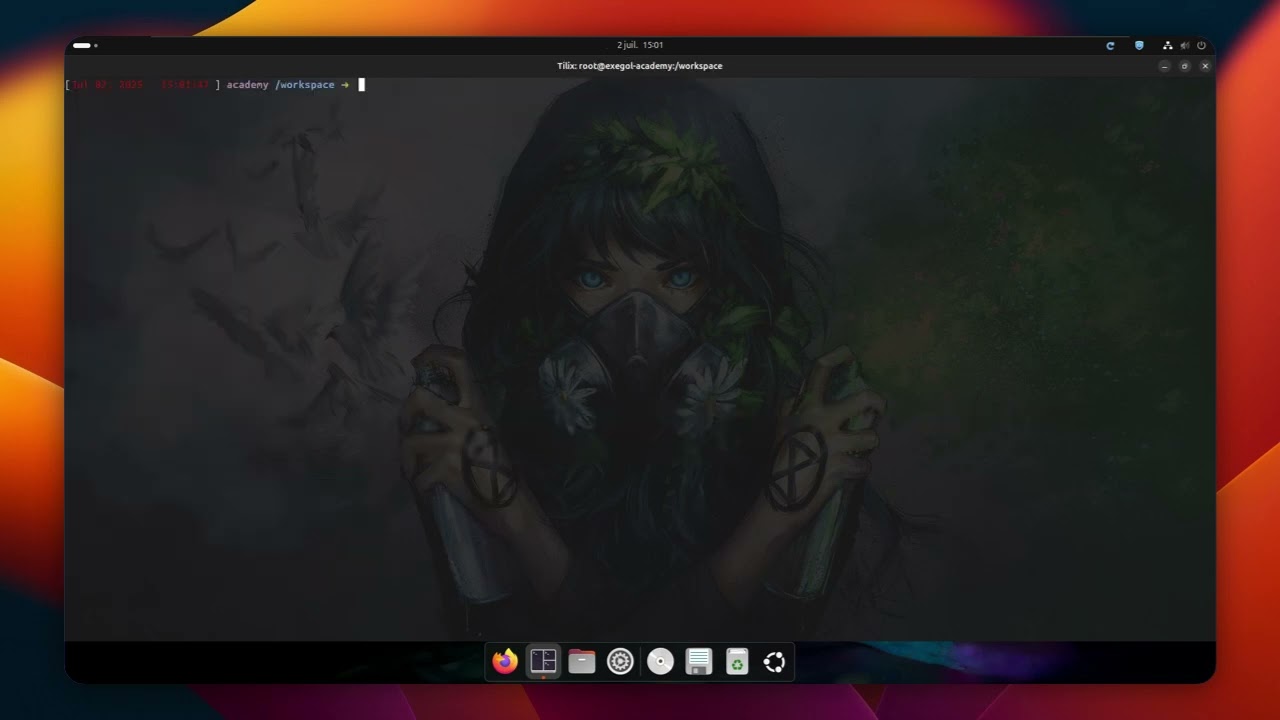Image resolution: width=1280 pixels, height=720 pixels.
Task: Open the blue shield tray indicator
Action: (1139, 45)
